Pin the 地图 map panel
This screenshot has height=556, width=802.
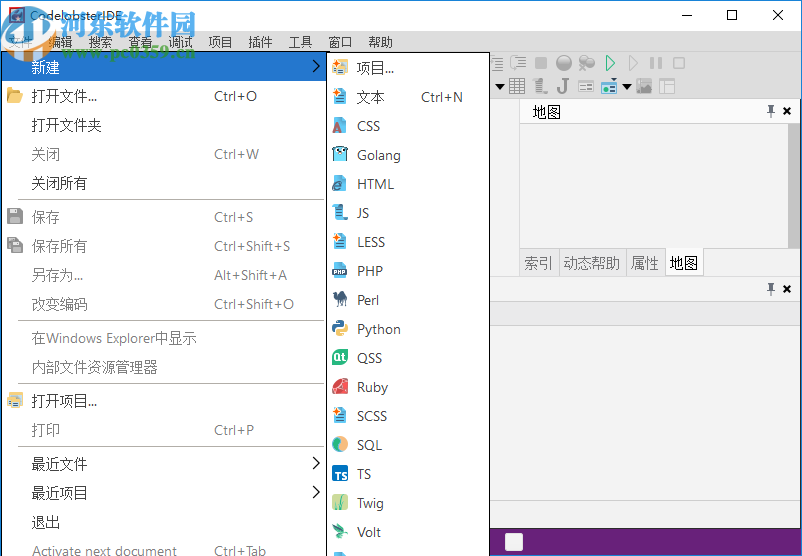[x=771, y=110]
